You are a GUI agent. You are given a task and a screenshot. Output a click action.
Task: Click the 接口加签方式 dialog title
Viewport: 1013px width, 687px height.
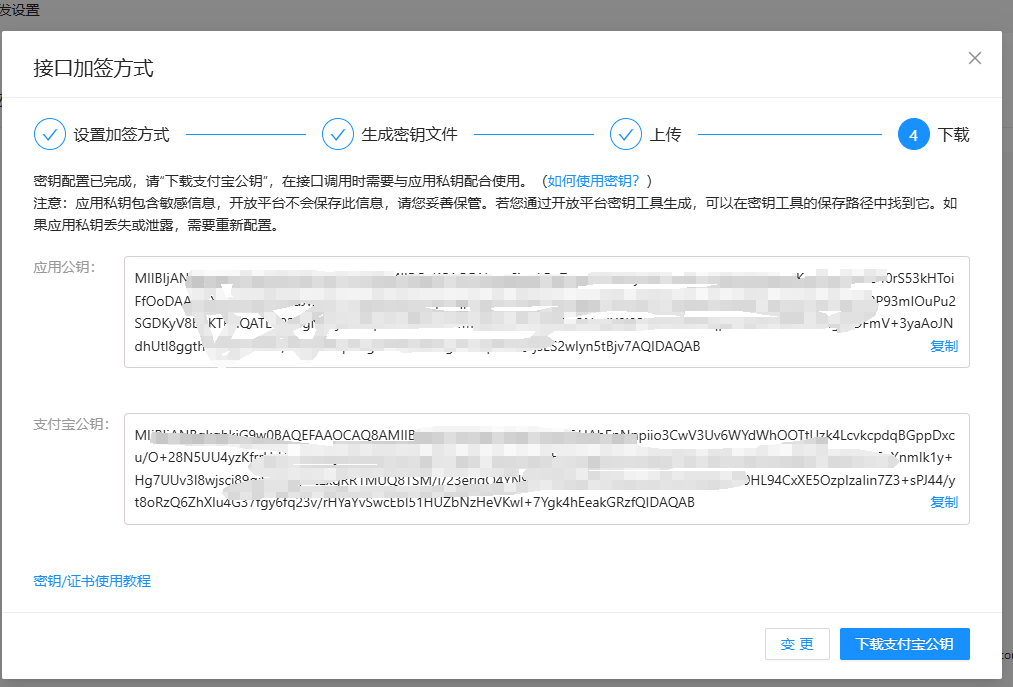click(94, 68)
